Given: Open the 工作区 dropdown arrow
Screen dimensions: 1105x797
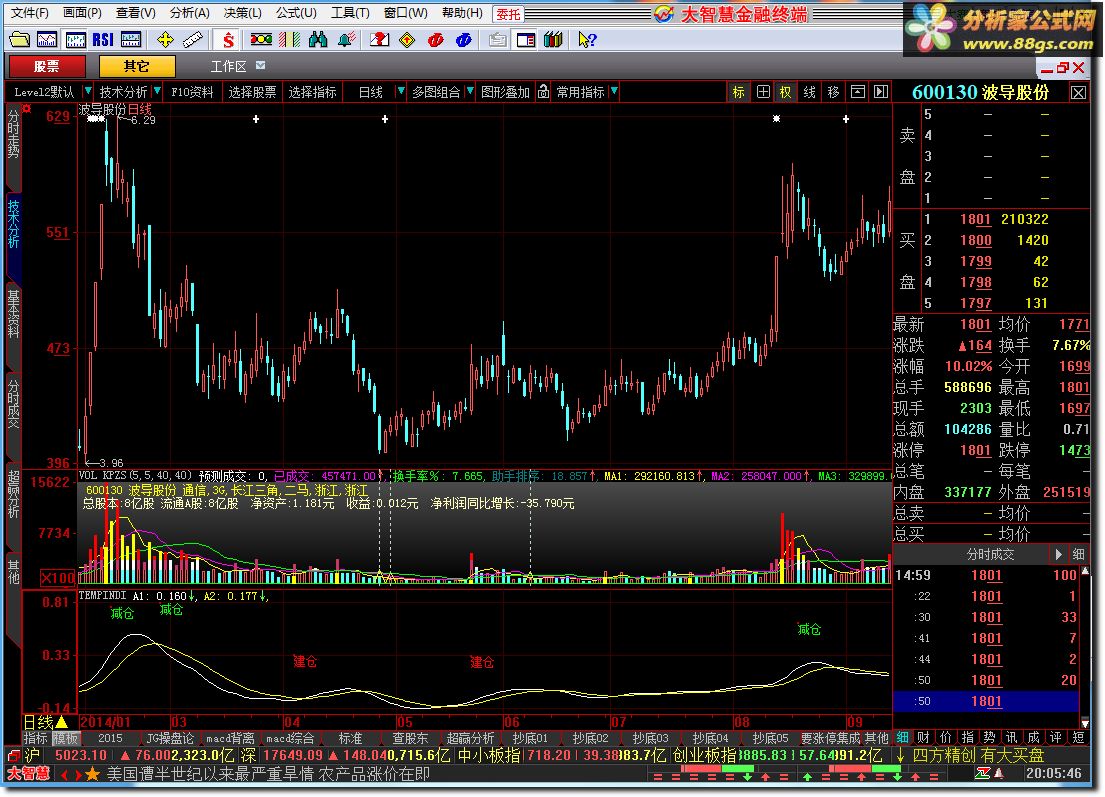Looking at the screenshot, I should [261, 66].
